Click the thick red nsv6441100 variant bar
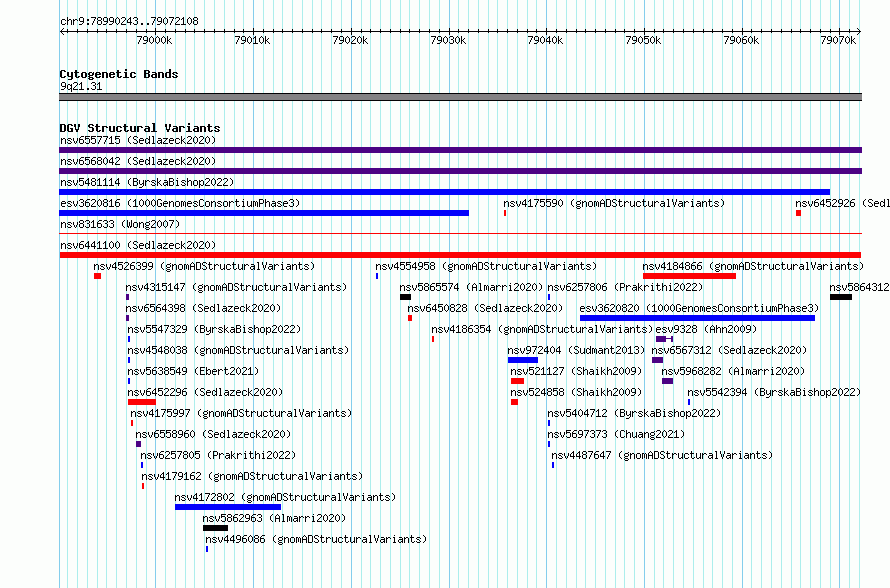Viewport: 890px width, 588px height. coord(460,255)
